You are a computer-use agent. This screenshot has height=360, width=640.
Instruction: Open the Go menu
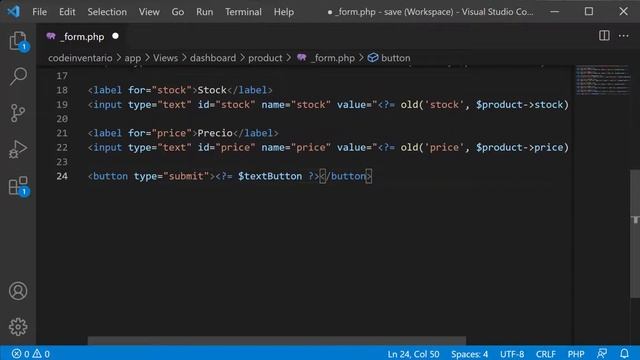[178, 12]
